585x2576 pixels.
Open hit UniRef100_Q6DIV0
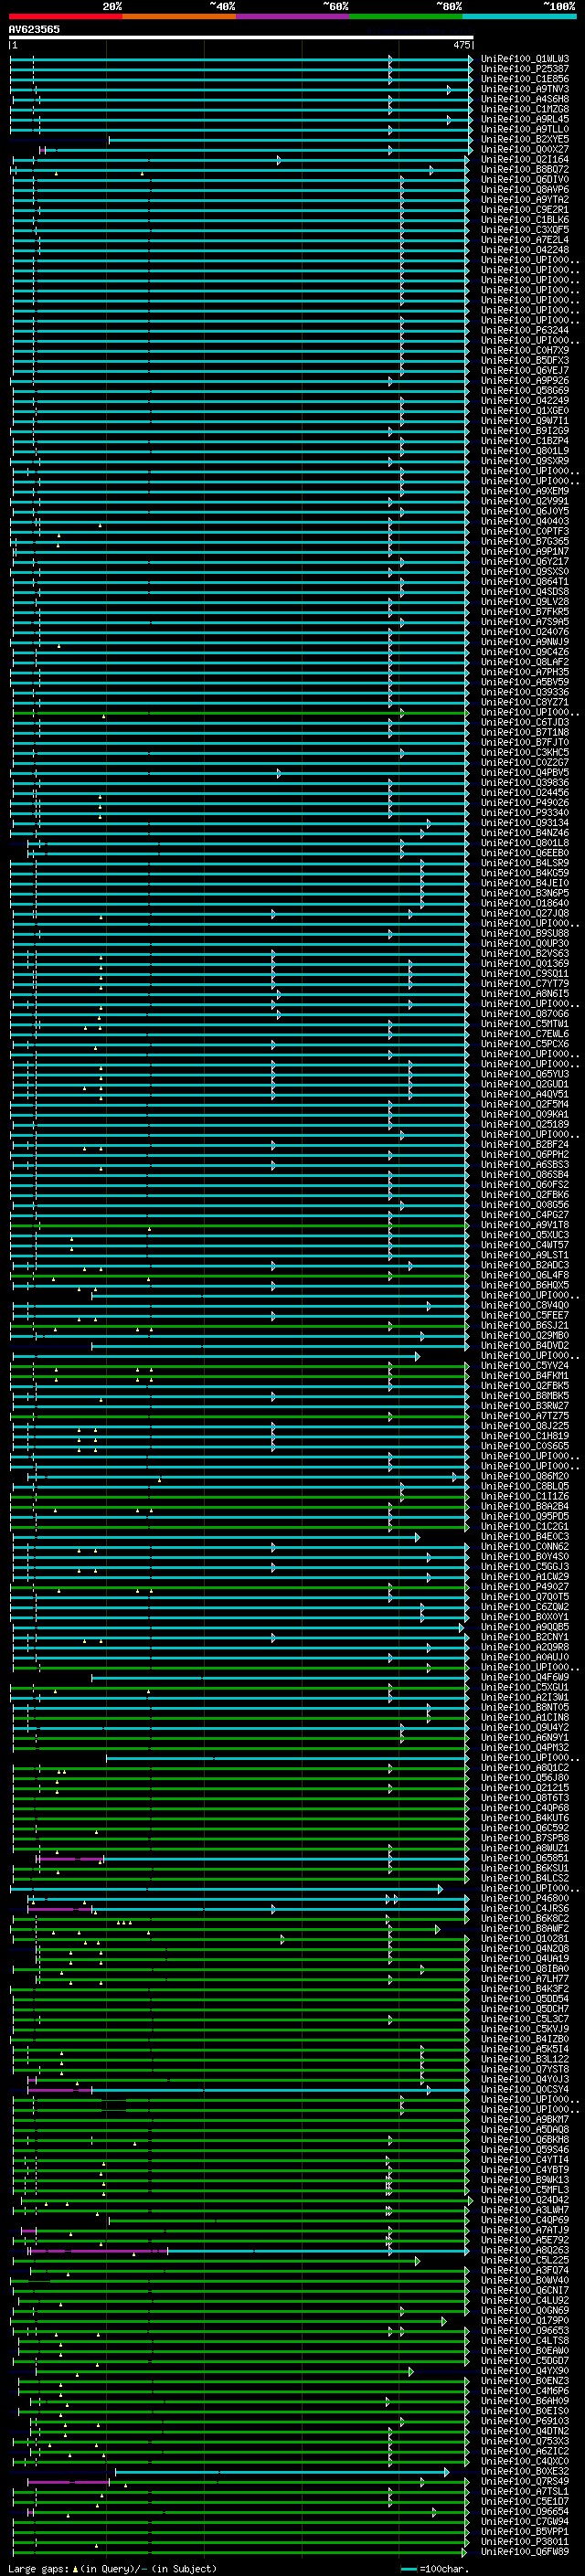[525, 180]
